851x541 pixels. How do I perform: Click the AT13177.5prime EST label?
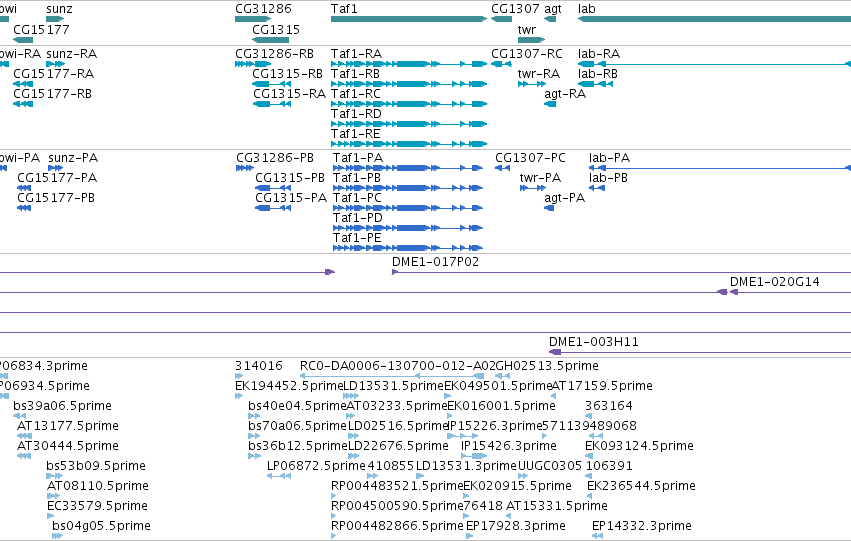coord(68,427)
